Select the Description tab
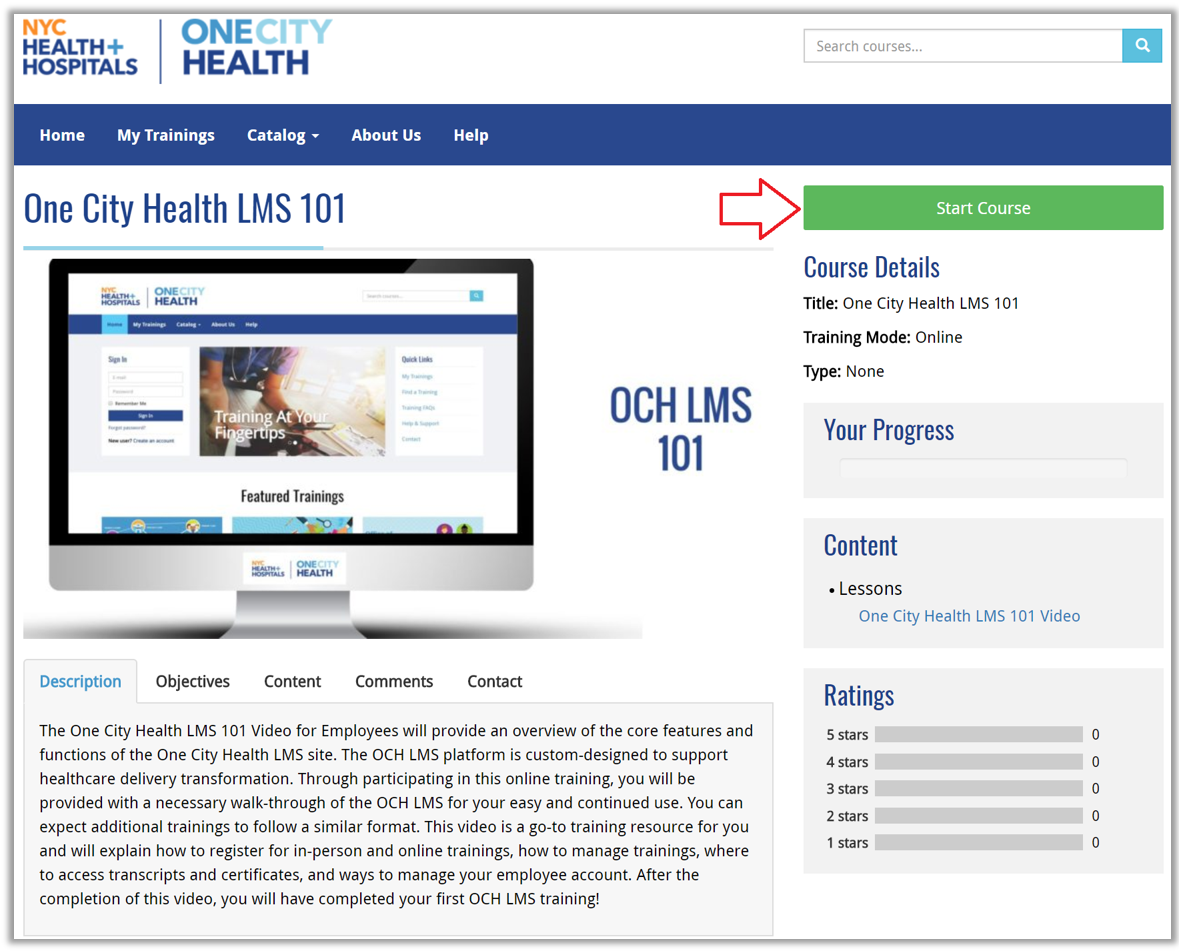1183x952 pixels. tap(80, 681)
